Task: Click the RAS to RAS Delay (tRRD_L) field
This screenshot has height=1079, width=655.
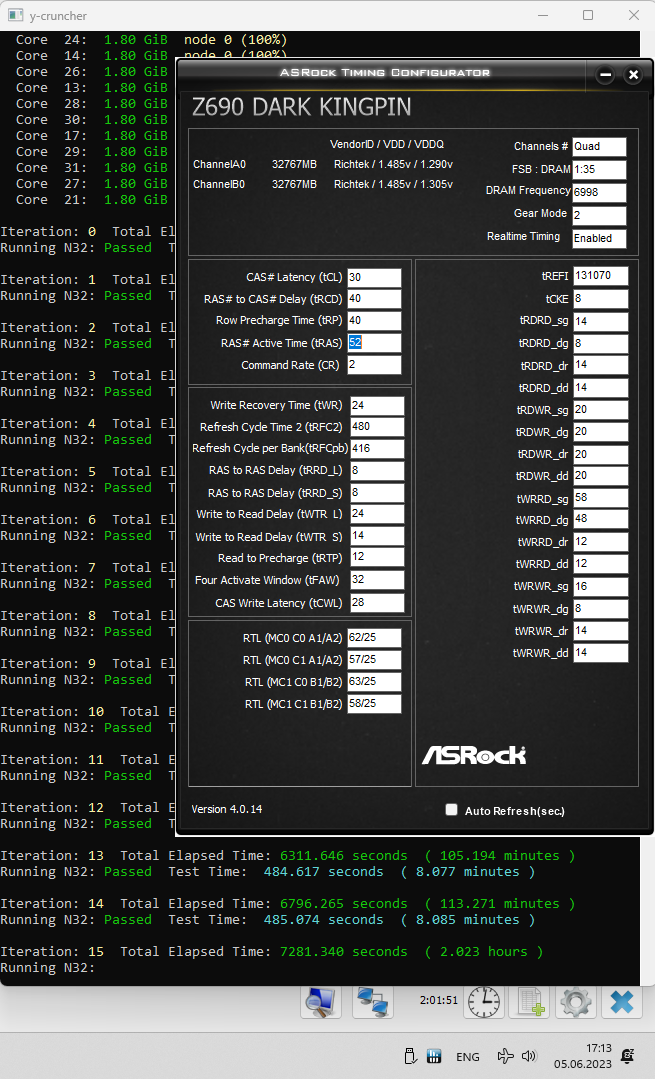Action: (377, 471)
